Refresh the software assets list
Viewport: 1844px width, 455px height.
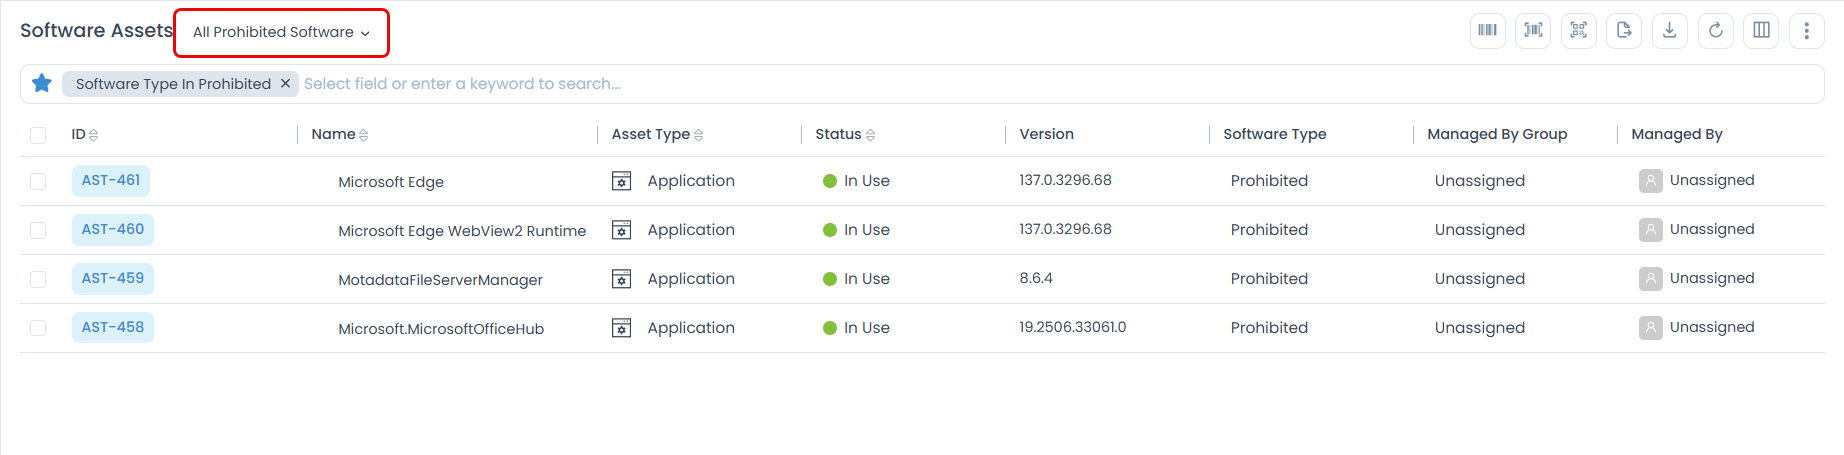[1716, 31]
